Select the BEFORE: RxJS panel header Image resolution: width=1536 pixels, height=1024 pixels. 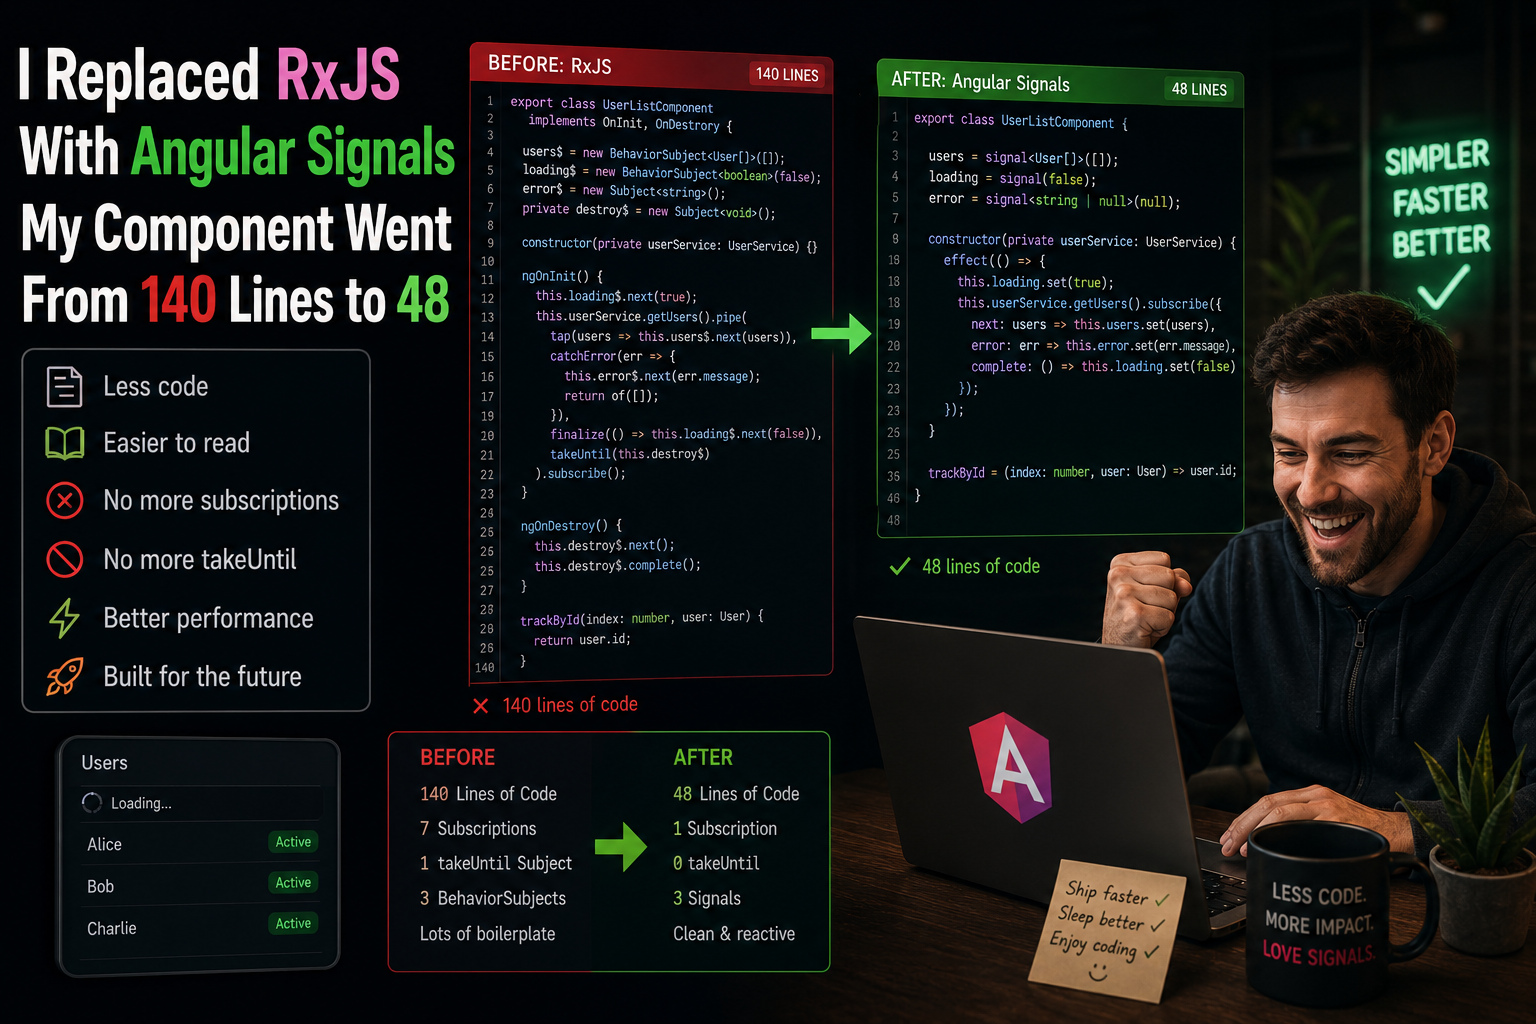(651, 67)
